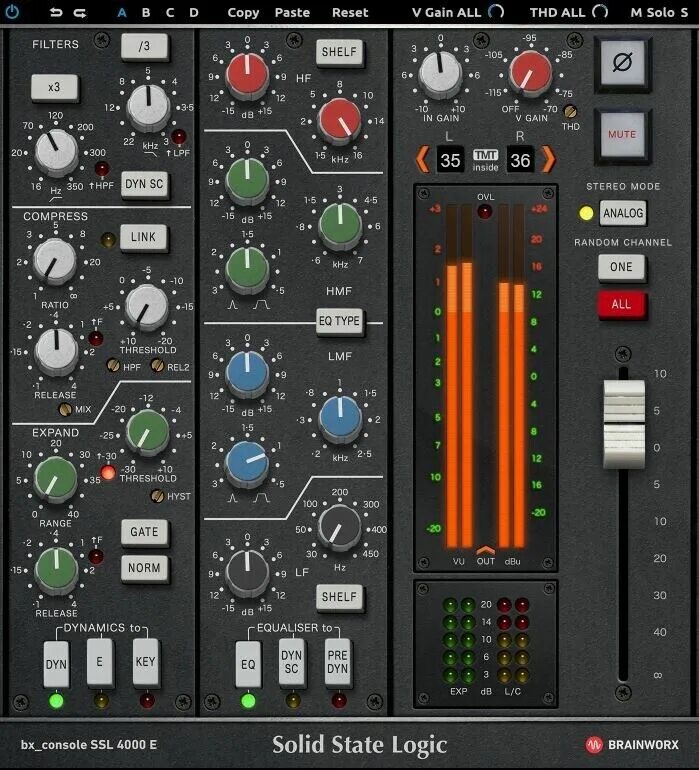Toggle the GATE button
The height and width of the screenshot is (770, 699).
pos(144,532)
